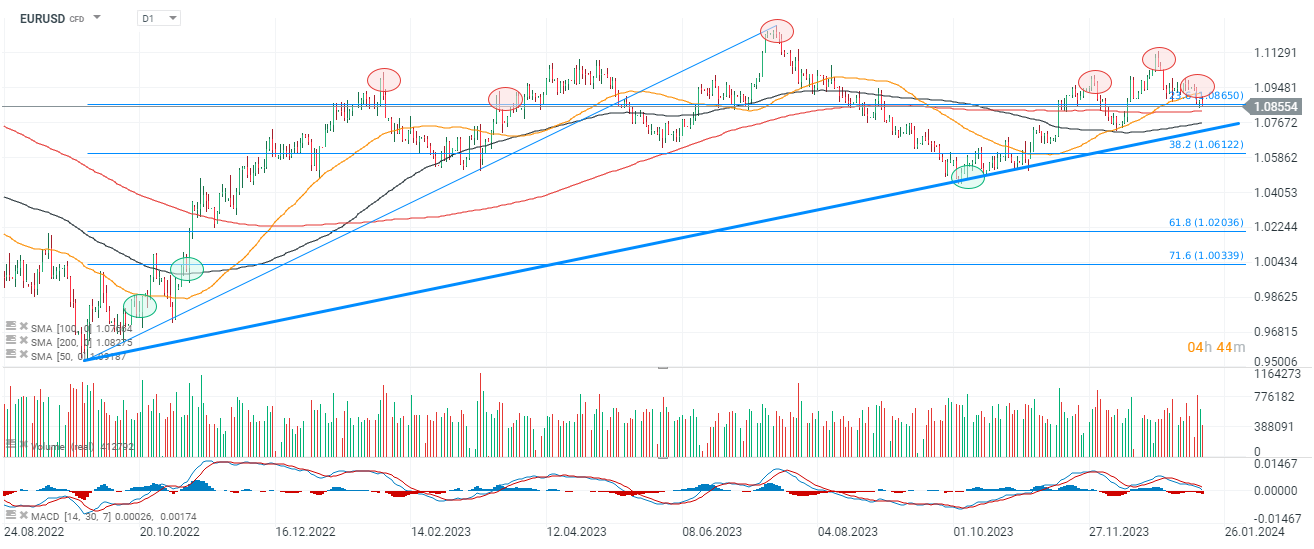Remove Volume indicator with X icon

point(22,443)
